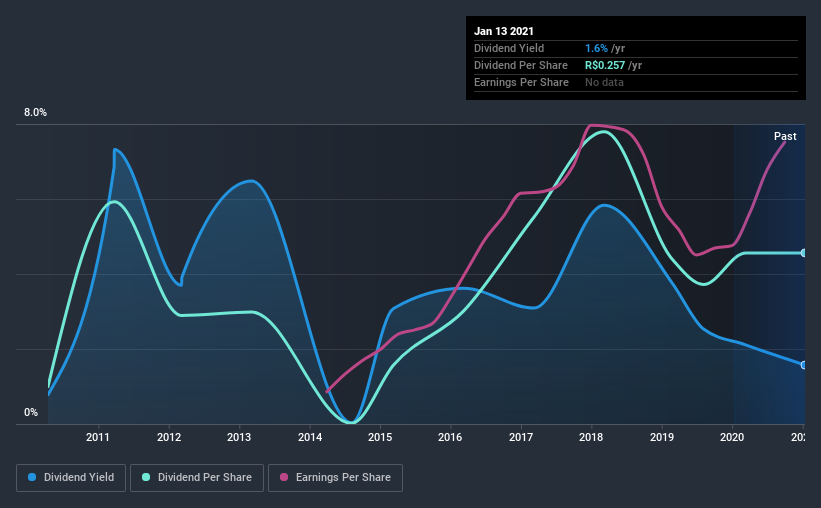This screenshot has width=821, height=508.
Task: Click the 2019 x-axis label
Action: (662, 437)
